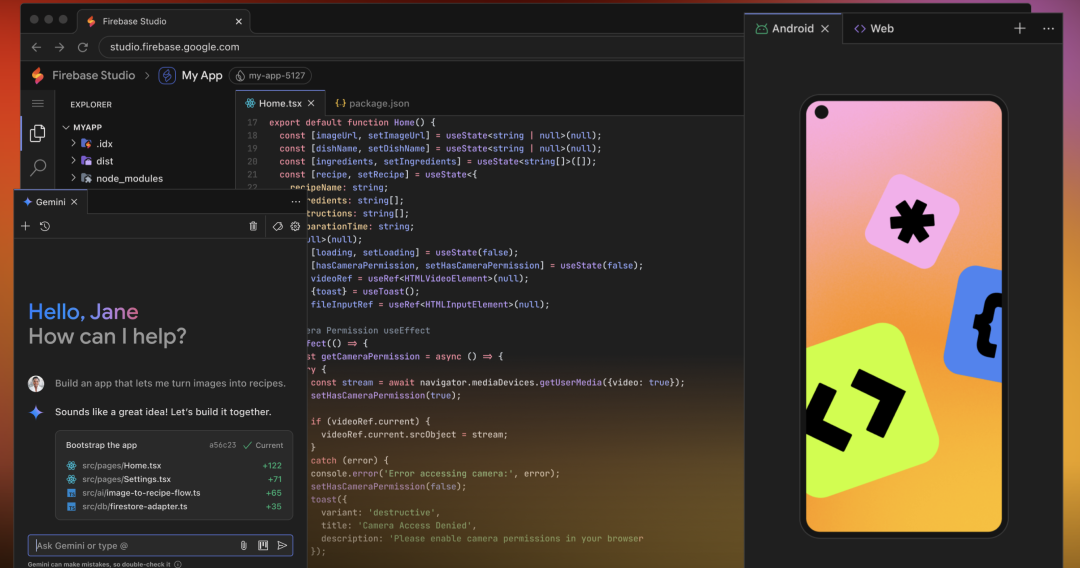Select the node_modules folder in Explorer
The width and height of the screenshot is (1080, 568).
[129, 178]
